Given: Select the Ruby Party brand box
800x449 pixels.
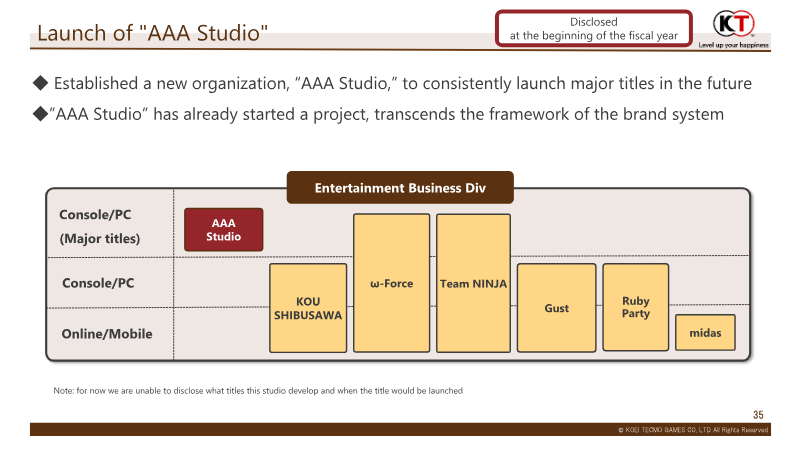Looking at the screenshot, I should click(635, 307).
